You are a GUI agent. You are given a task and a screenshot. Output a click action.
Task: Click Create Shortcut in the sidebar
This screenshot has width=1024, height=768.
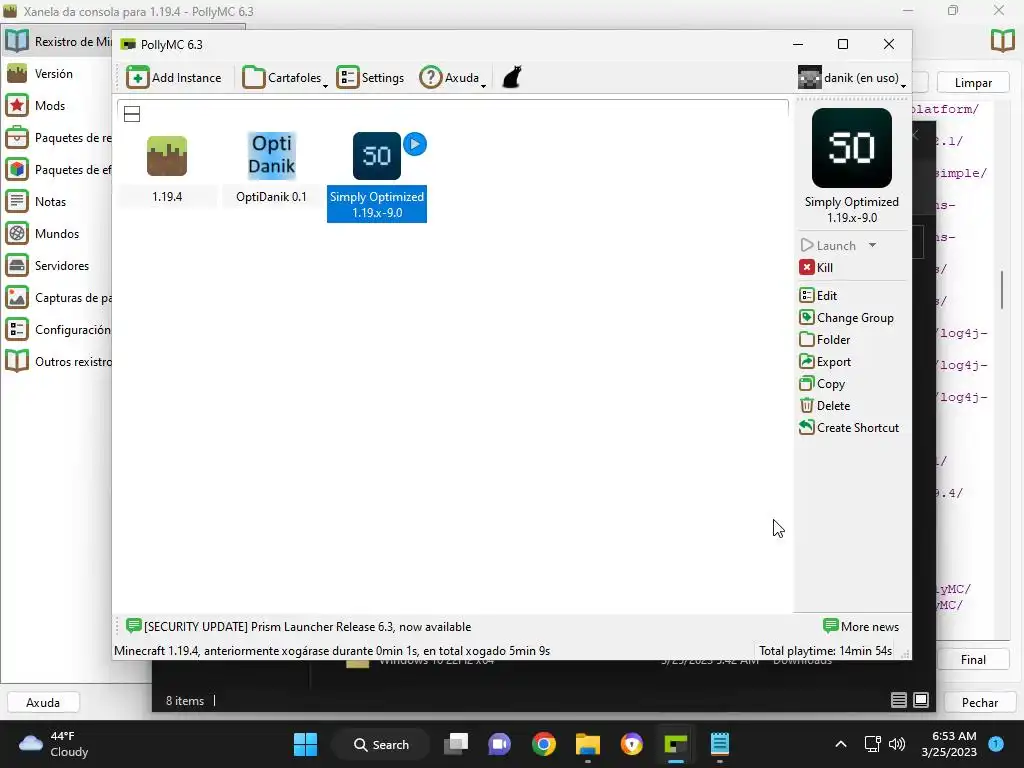pyautogui.click(x=849, y=428)
